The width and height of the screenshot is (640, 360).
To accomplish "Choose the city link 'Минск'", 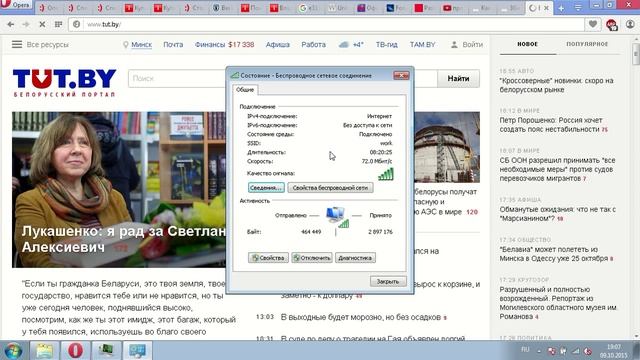I will (141, 44).
